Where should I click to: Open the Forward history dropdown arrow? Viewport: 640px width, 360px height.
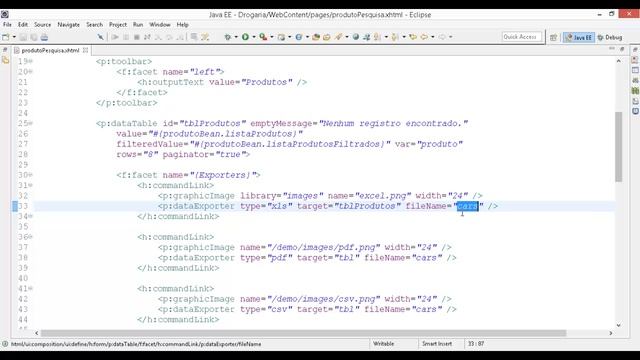point(451,37)
